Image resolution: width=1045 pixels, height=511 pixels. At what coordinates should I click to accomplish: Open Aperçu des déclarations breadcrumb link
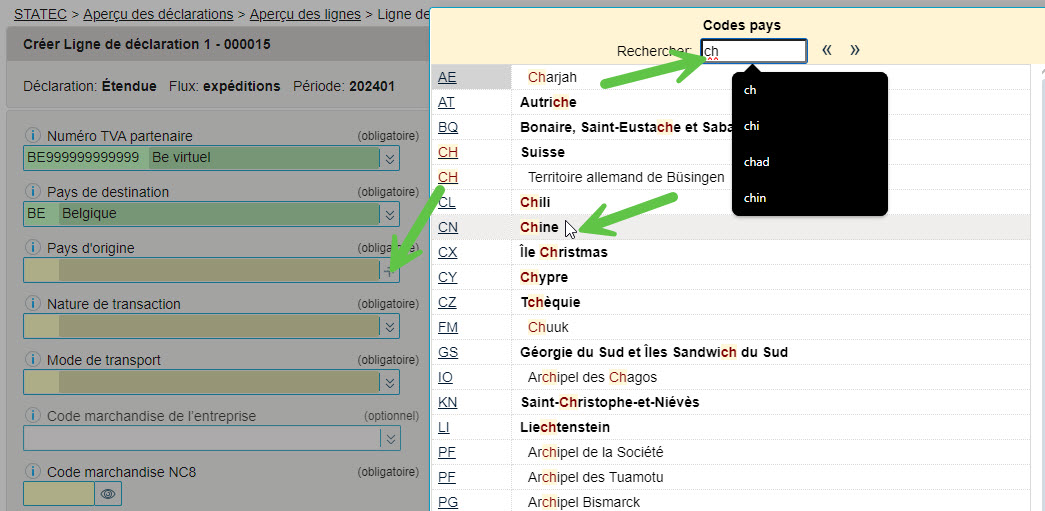click(x=158, y=14)
